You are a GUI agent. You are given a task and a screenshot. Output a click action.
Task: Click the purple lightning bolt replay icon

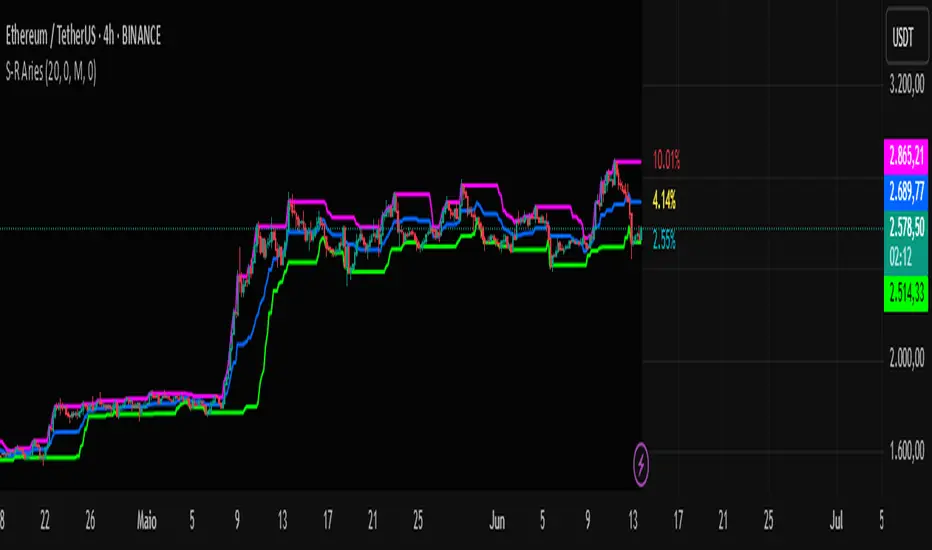[641, 464]
